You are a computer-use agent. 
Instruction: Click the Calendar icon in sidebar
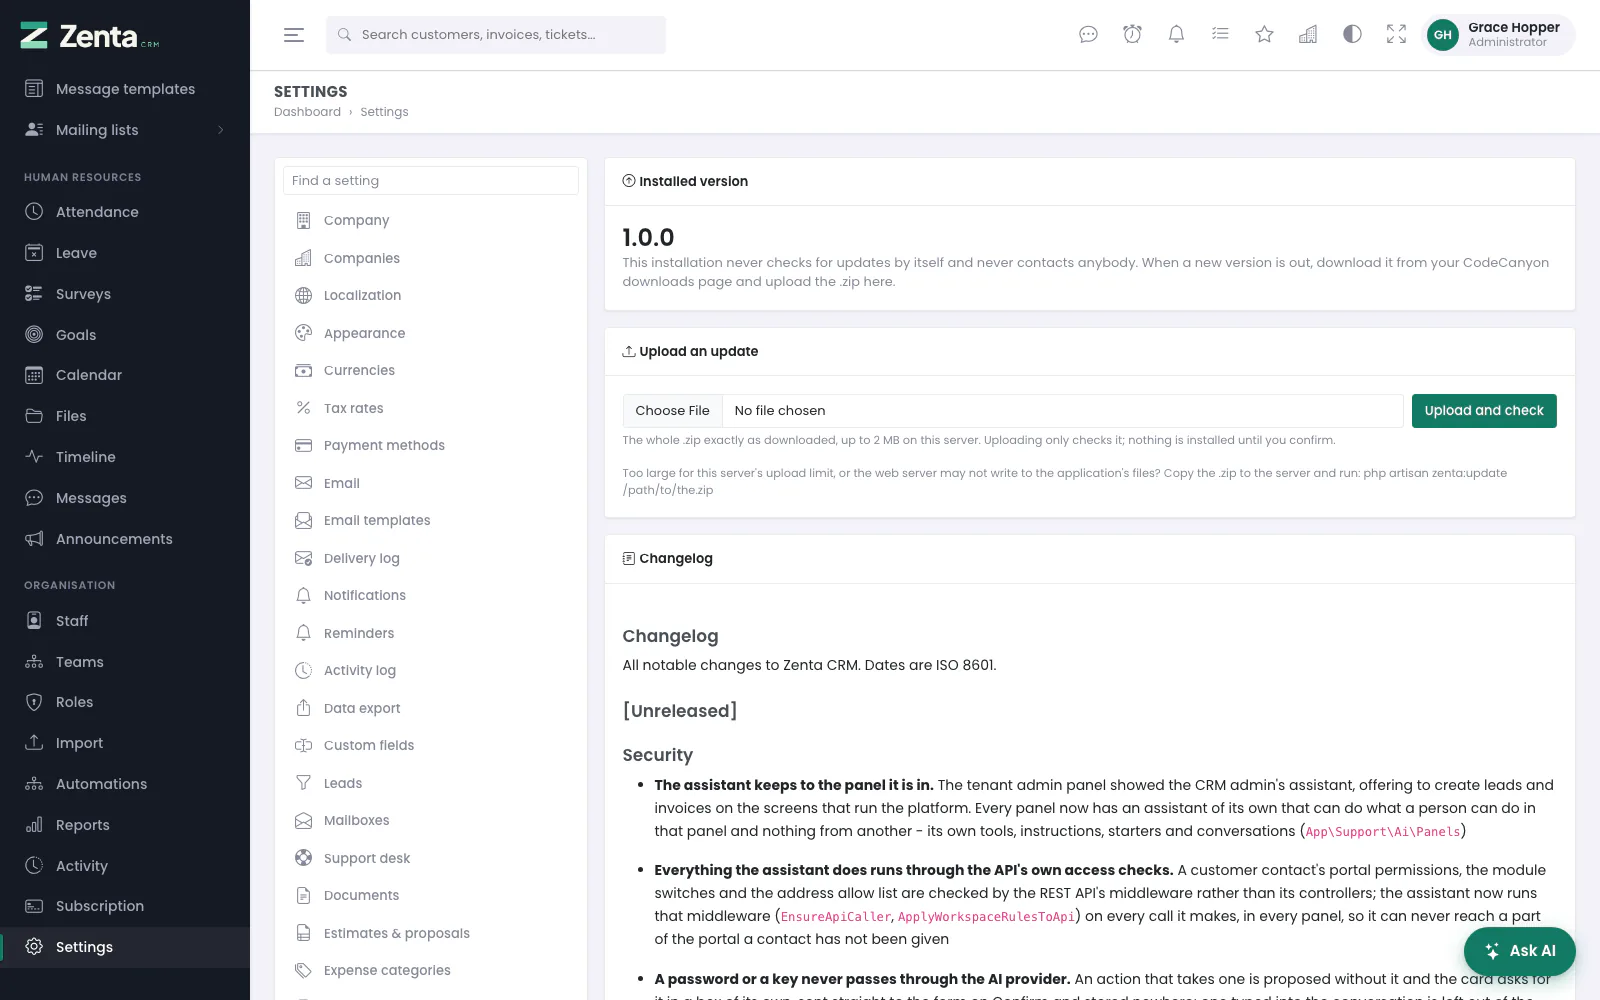pyautogui.click(x=34, y=375)
